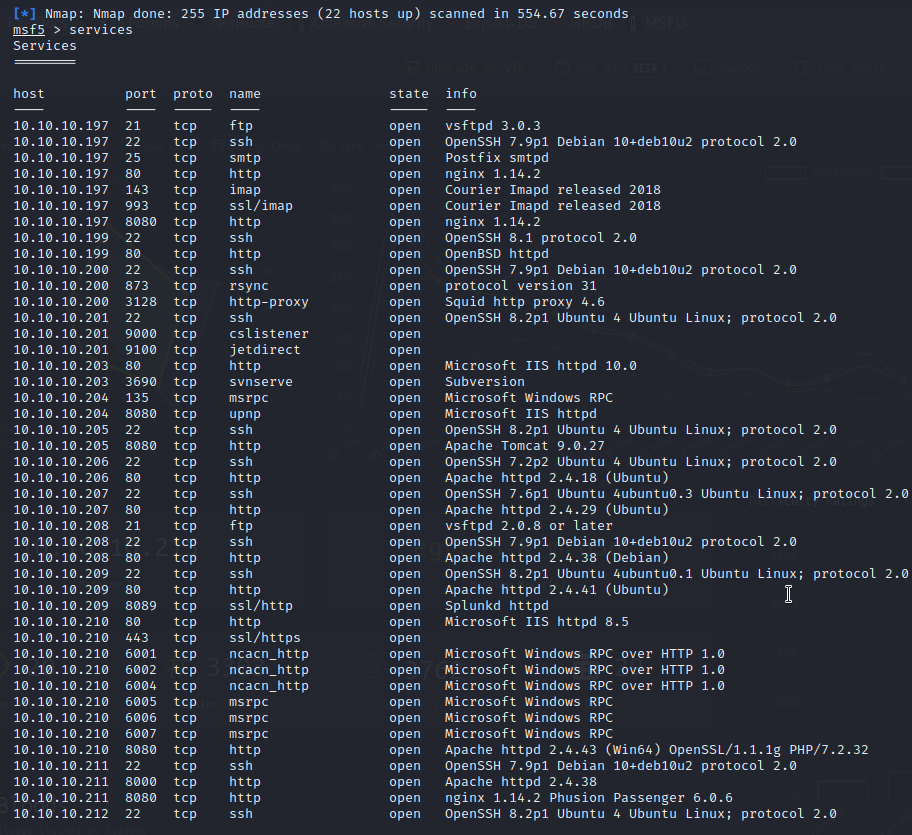This screenshot has height=835, width=912.
Task: Click the 'Apache Tomcat 9.0.27' info entry
Action: click(x=525, y=446)
